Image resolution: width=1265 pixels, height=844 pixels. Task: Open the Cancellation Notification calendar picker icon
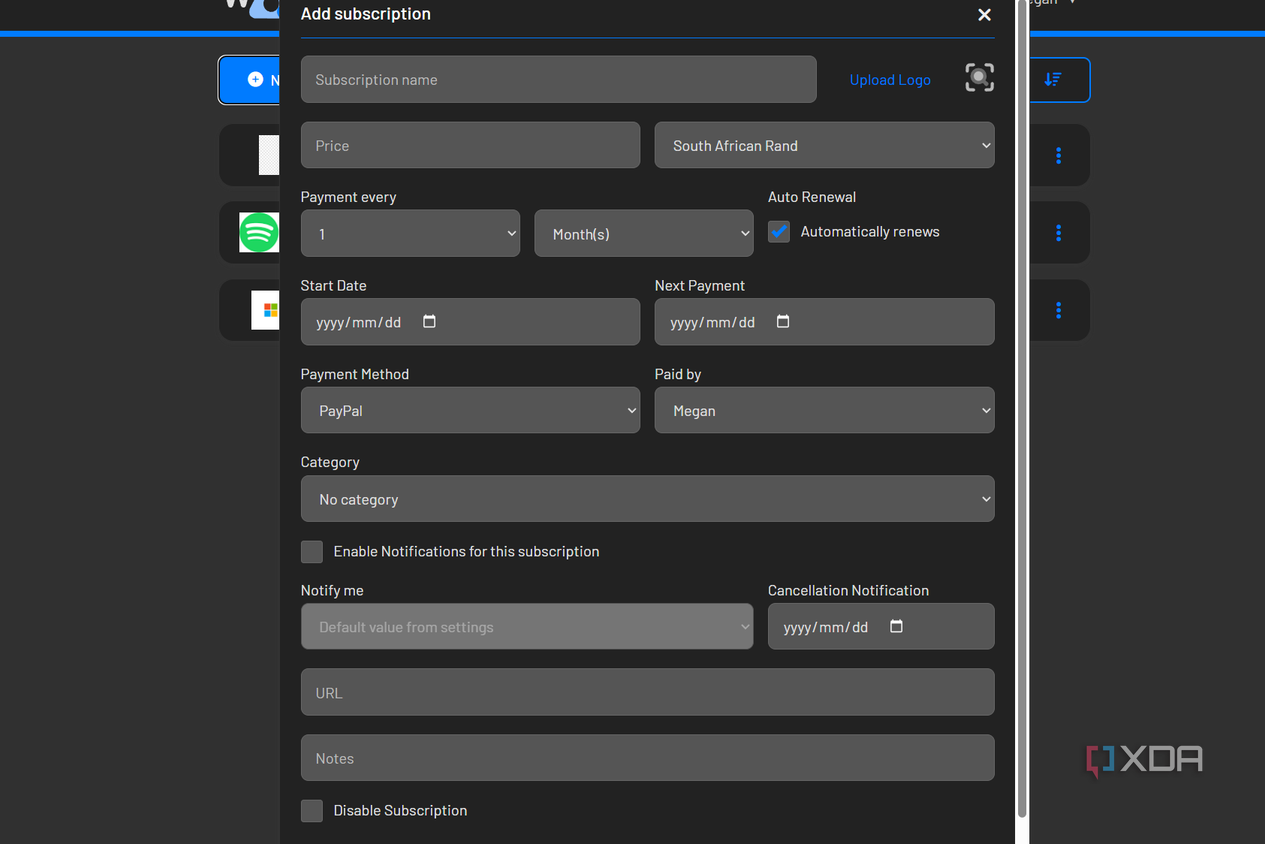896,626
